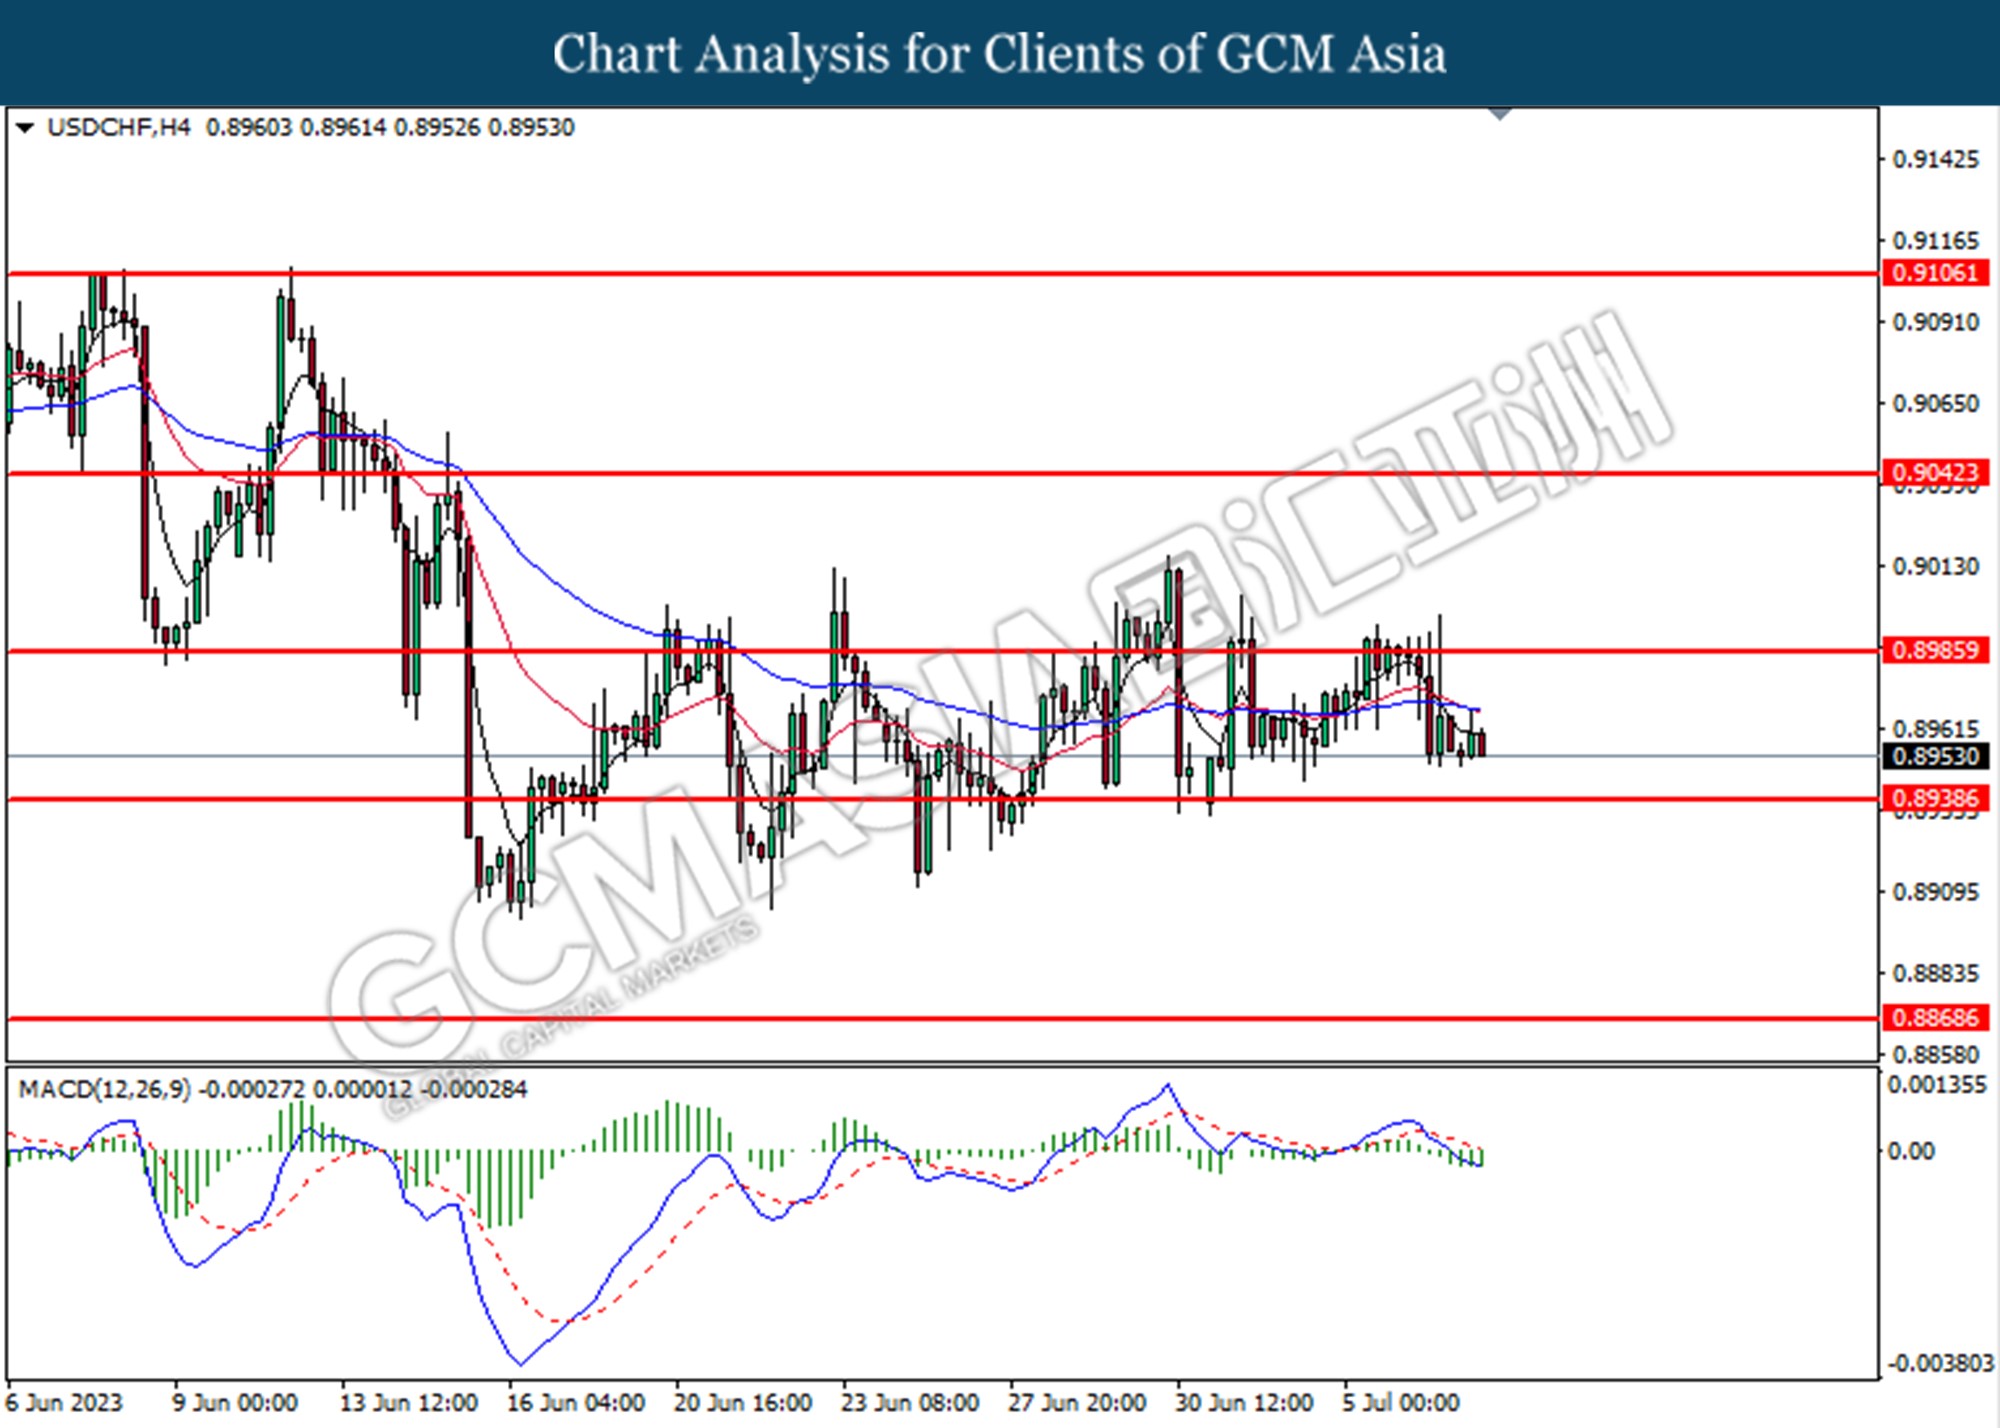
Task: Click the 13 Jun 12:00 time label
Action: click(409, 1403)
